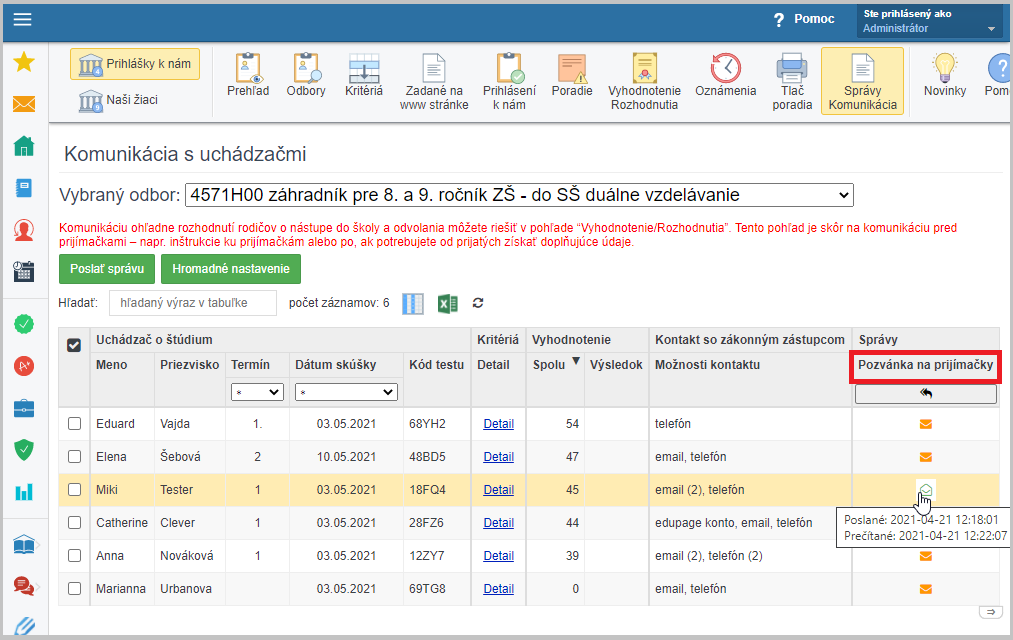Click the opened envelope icon for Miki Tester

(926, 490)
